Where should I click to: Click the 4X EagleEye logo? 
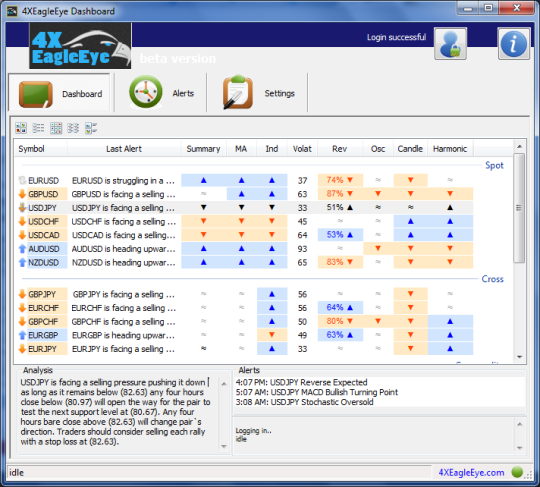point(80,46)
